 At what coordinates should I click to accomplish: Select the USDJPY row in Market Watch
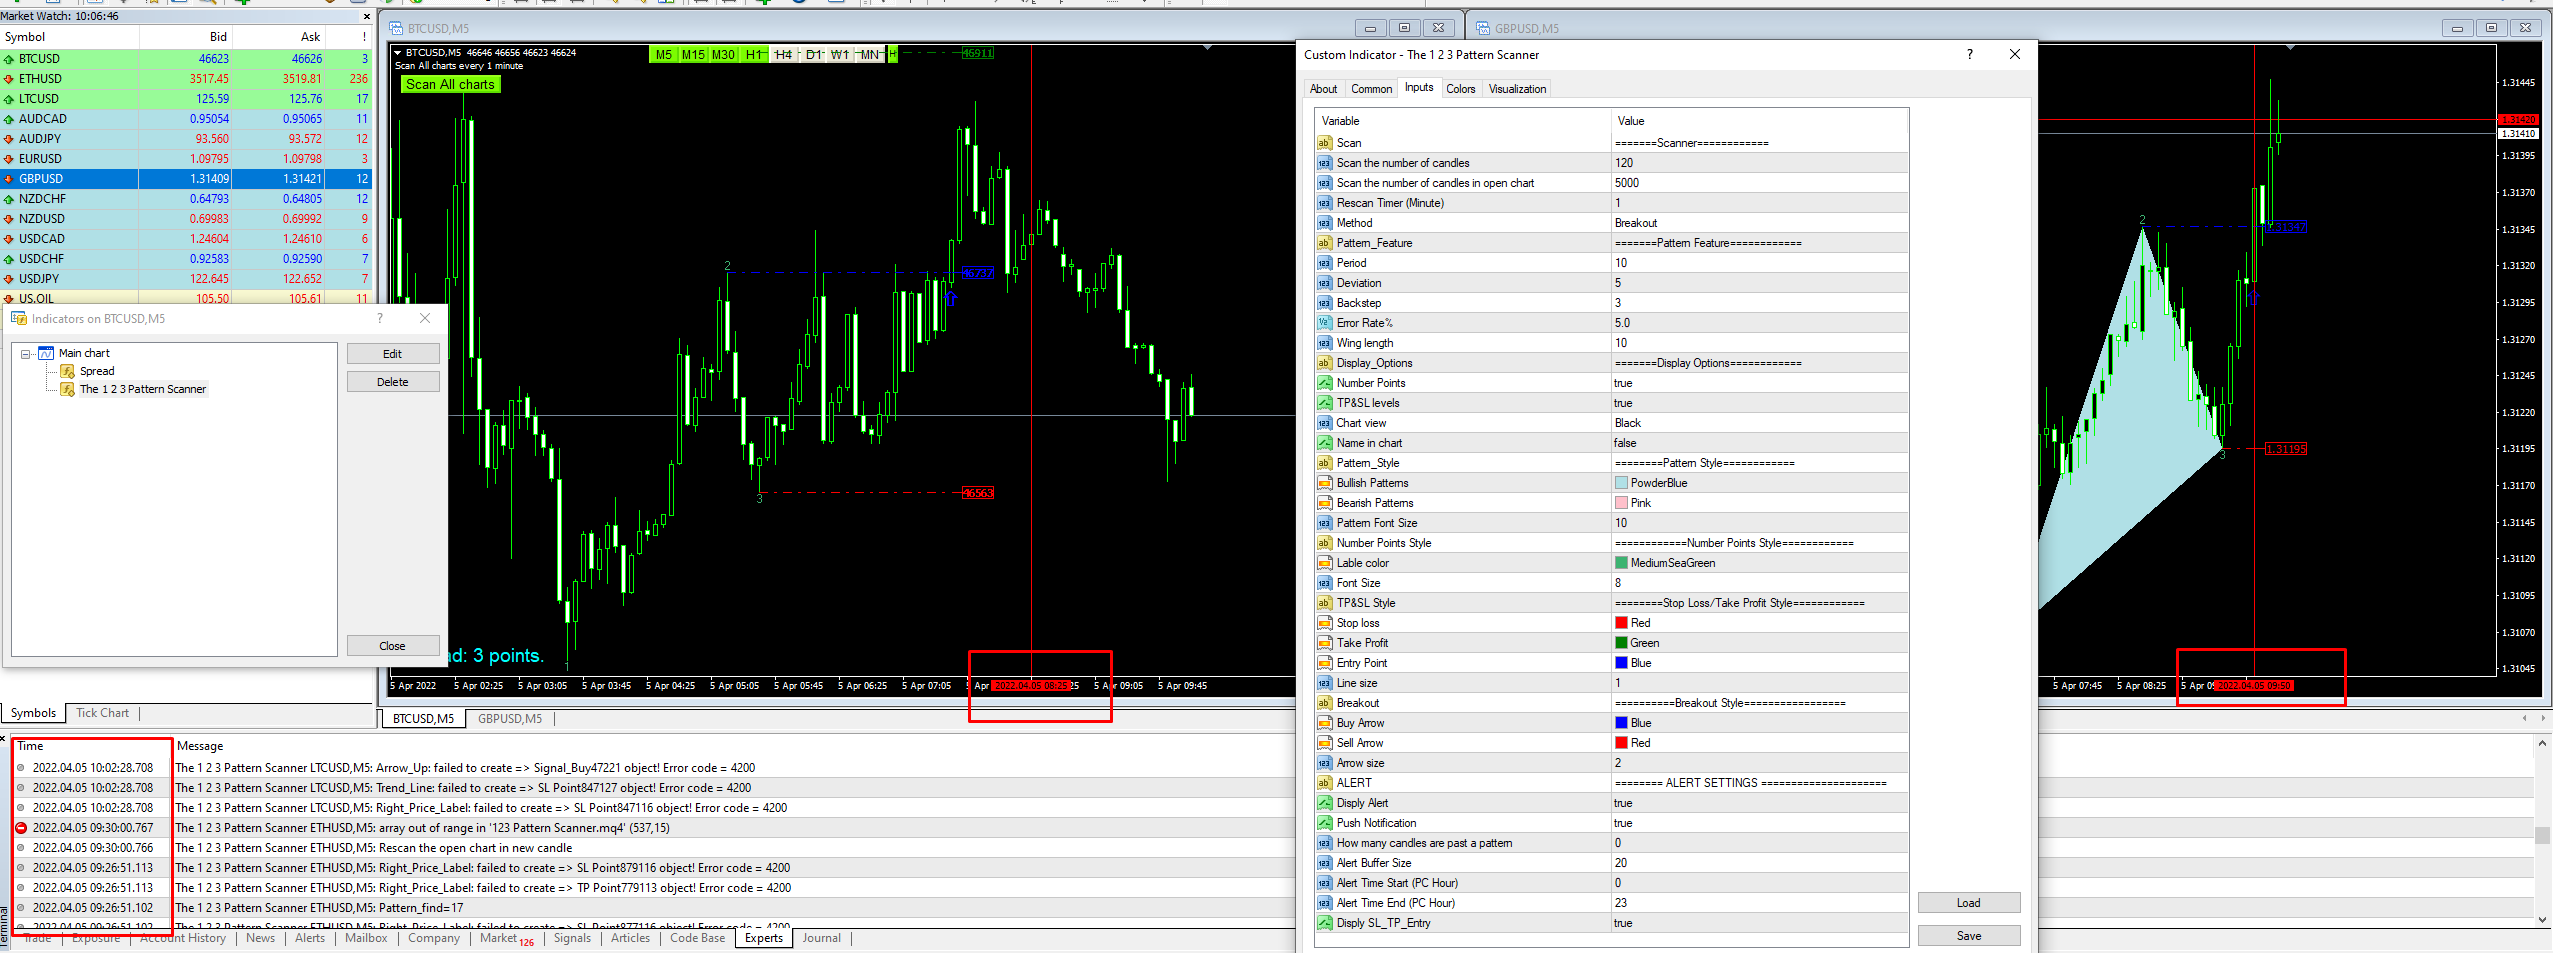(x=186, y=279)
